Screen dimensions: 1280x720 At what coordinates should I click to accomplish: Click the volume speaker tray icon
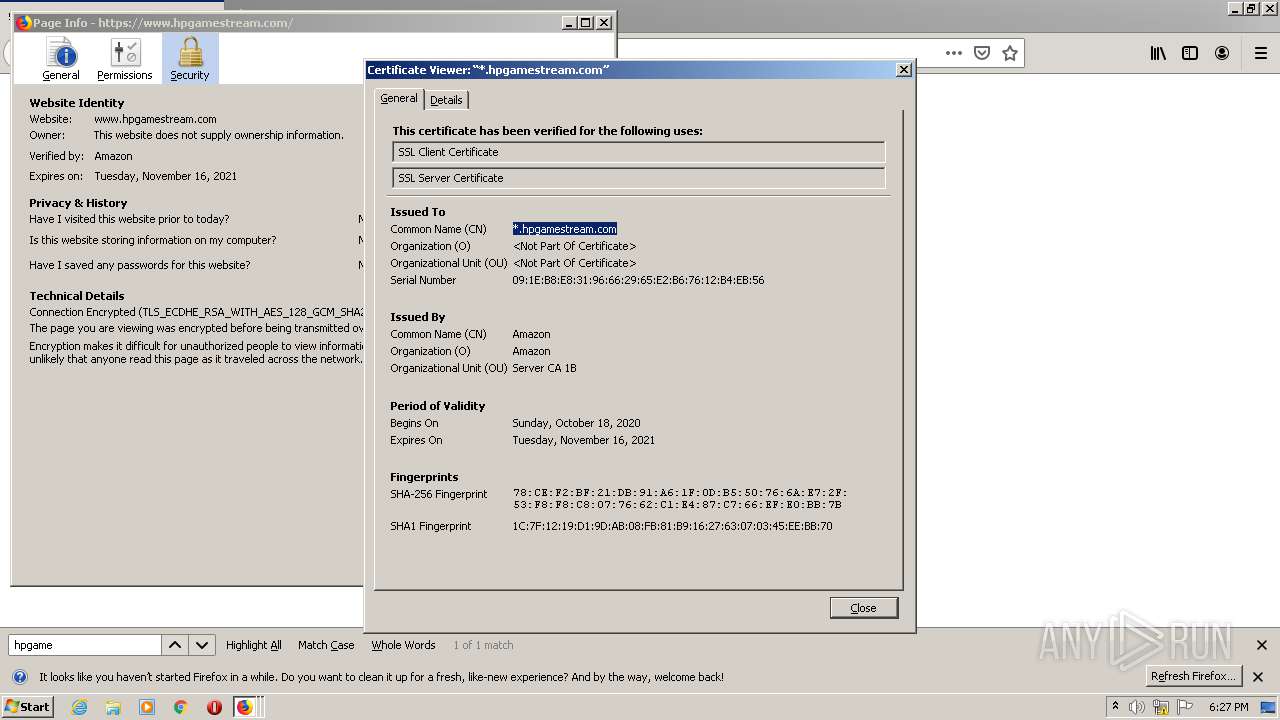click(x=1137, y=707)
